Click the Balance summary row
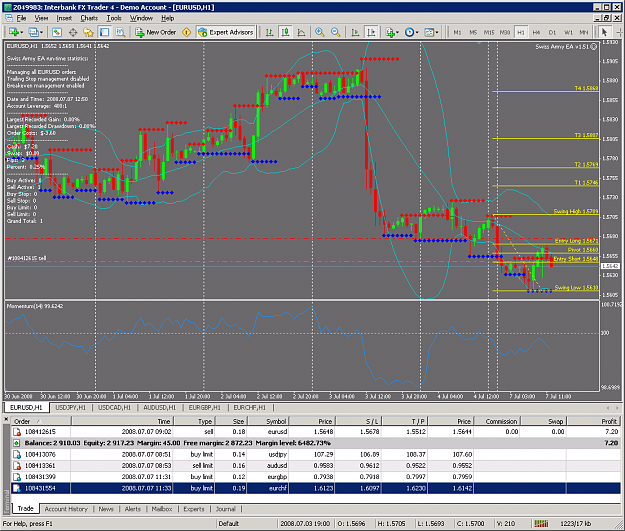This screenshot has height=531, width=625. point(316,443)
